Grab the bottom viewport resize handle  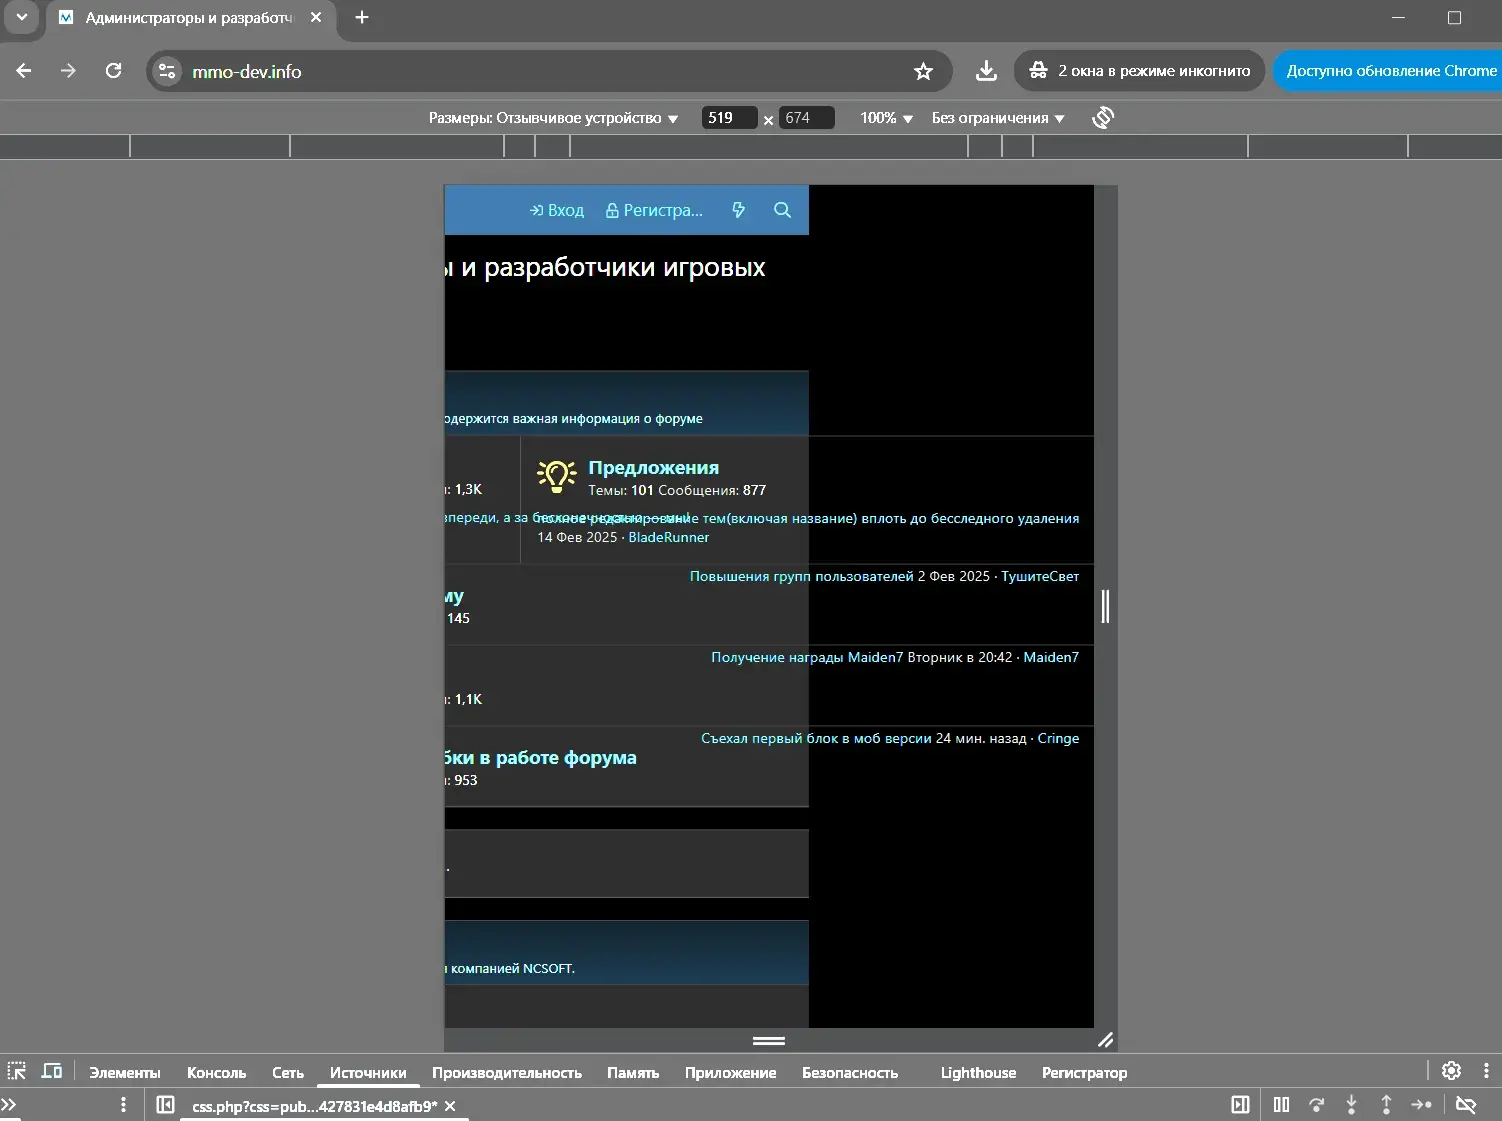tap(768, 1041)
